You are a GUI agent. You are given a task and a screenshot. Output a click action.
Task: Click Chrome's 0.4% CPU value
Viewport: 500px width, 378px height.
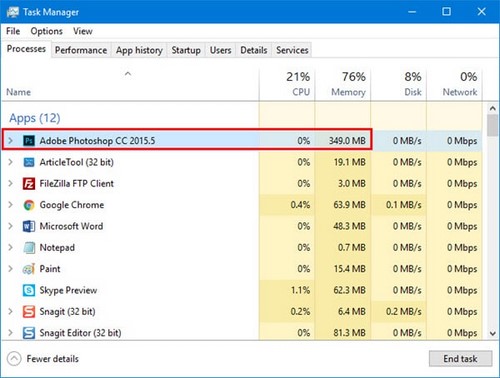(x=300, y=205)
